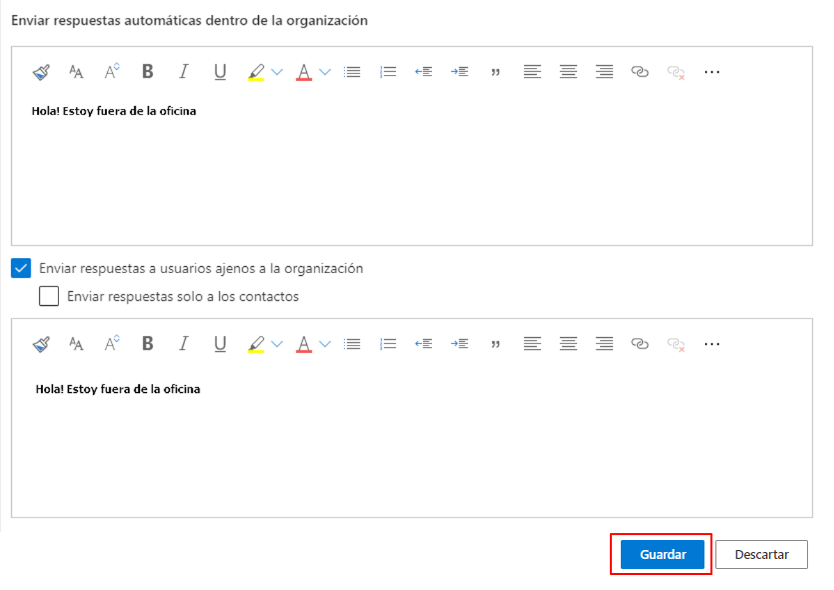
Task: Apply yellow highlight in external reply toolbar
Action: coord(256,344)
